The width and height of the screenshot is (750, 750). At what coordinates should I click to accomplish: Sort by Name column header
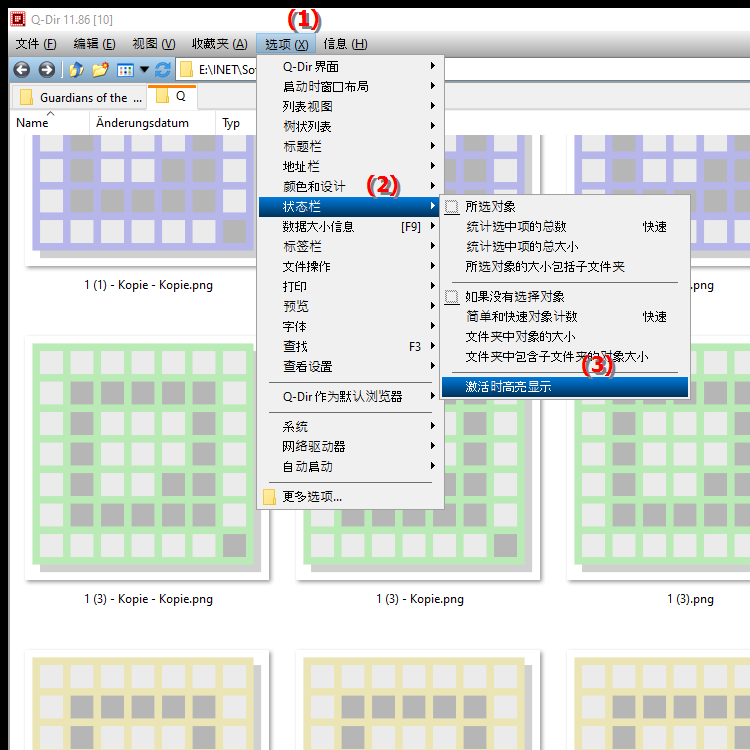tap(50, 123)
